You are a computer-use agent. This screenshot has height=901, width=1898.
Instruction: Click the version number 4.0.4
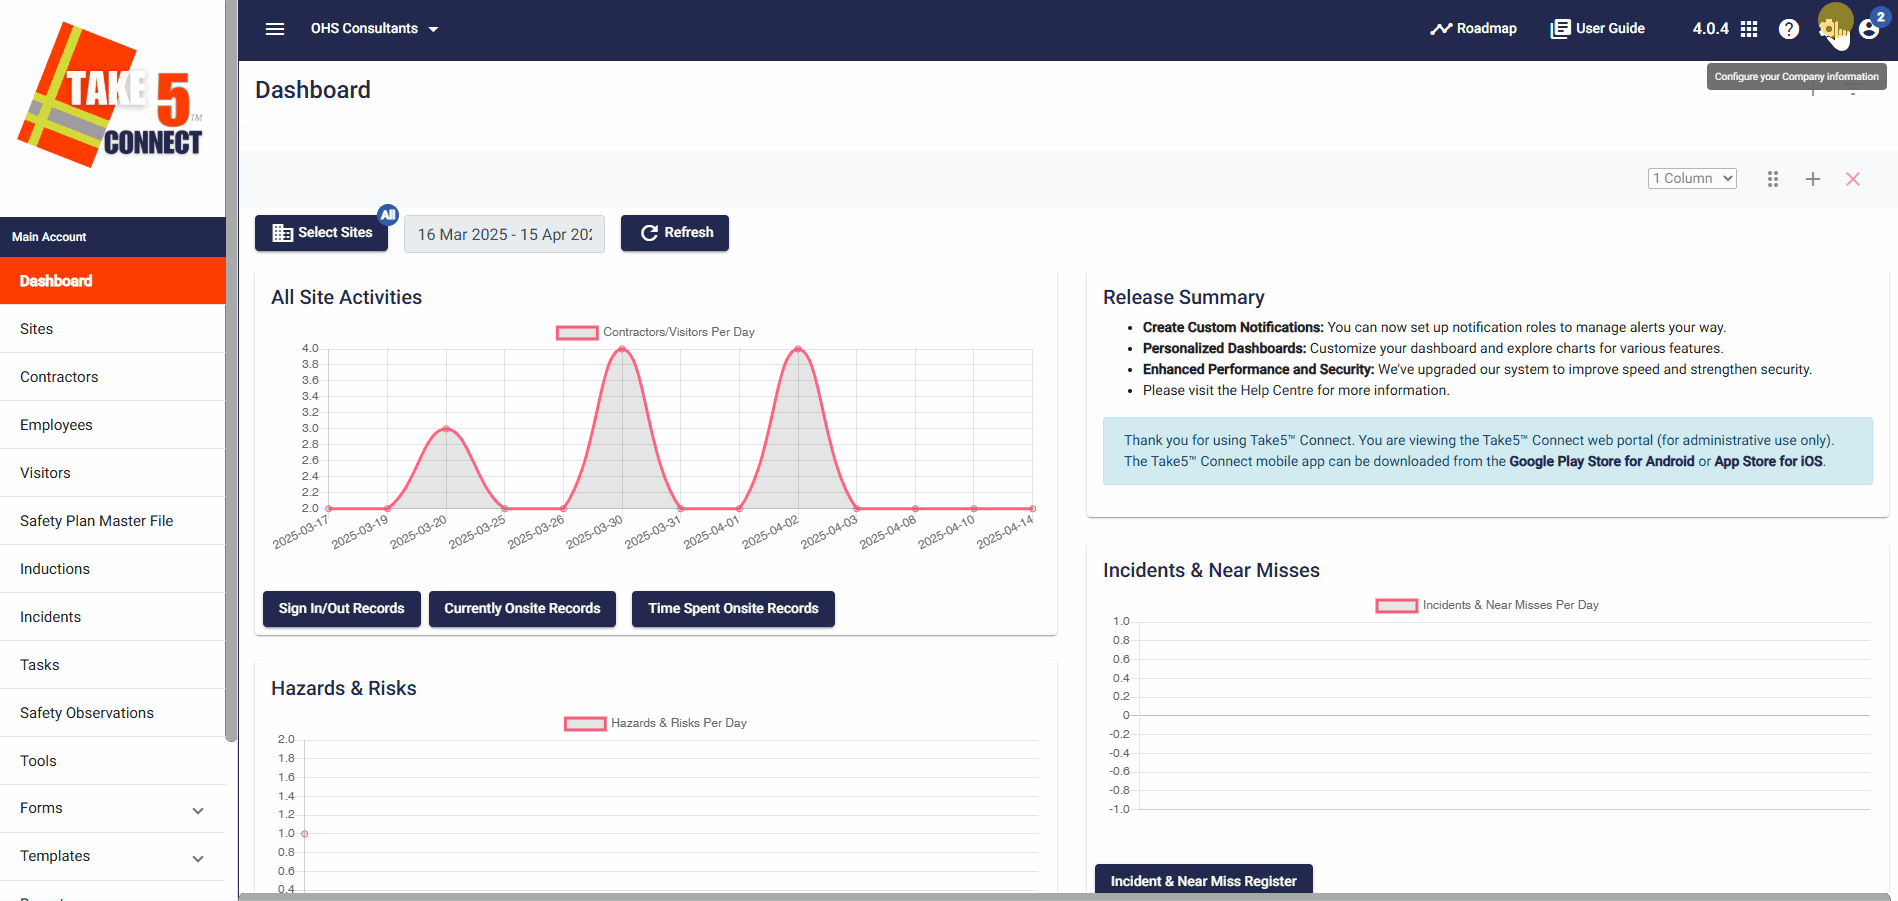[1710, 29]
